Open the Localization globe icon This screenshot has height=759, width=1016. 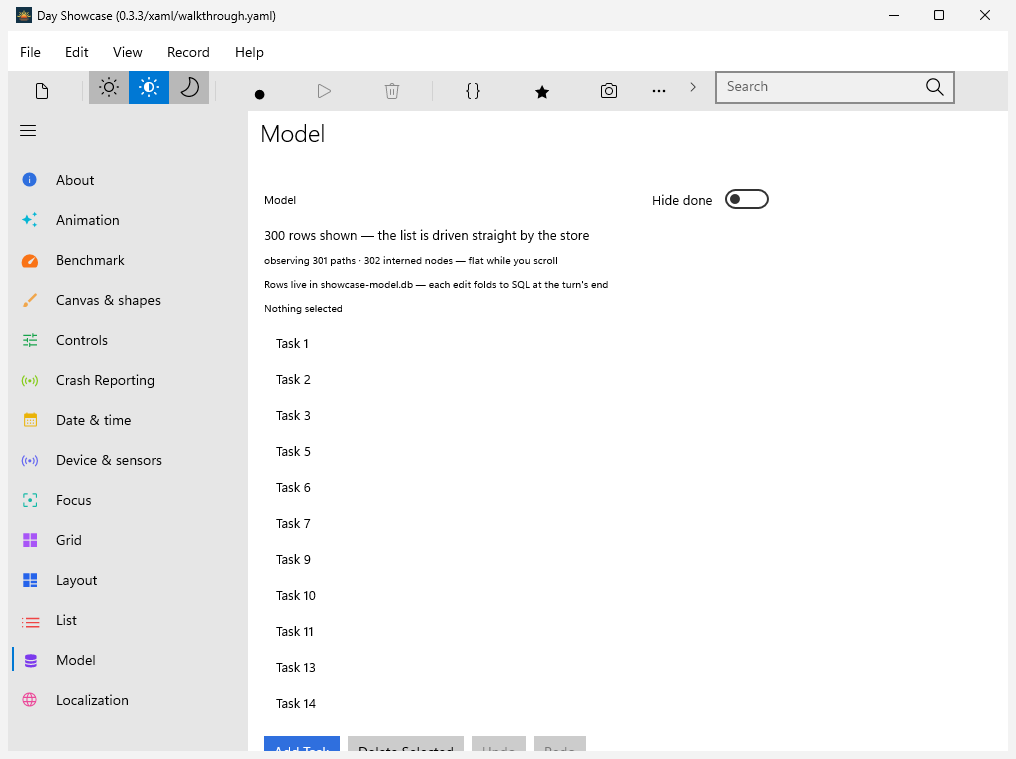point(30,700)
